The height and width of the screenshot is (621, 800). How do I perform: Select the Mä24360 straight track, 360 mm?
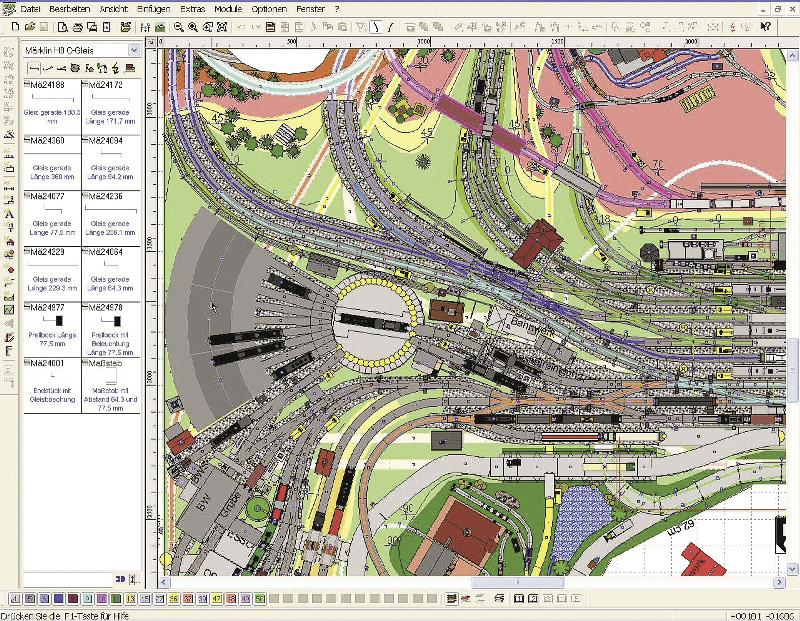(x=51, y=157)
